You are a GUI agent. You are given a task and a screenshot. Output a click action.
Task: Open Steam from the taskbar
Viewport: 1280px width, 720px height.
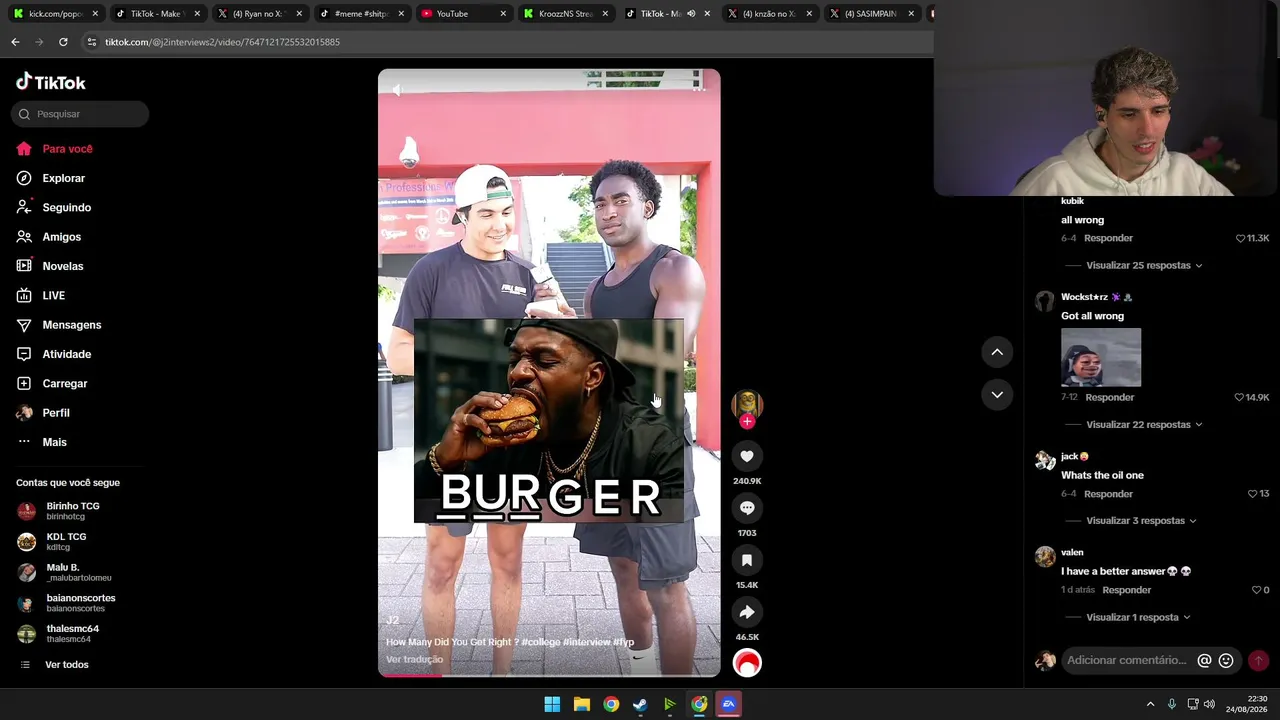pyautogui.click(x=640, y=704)
